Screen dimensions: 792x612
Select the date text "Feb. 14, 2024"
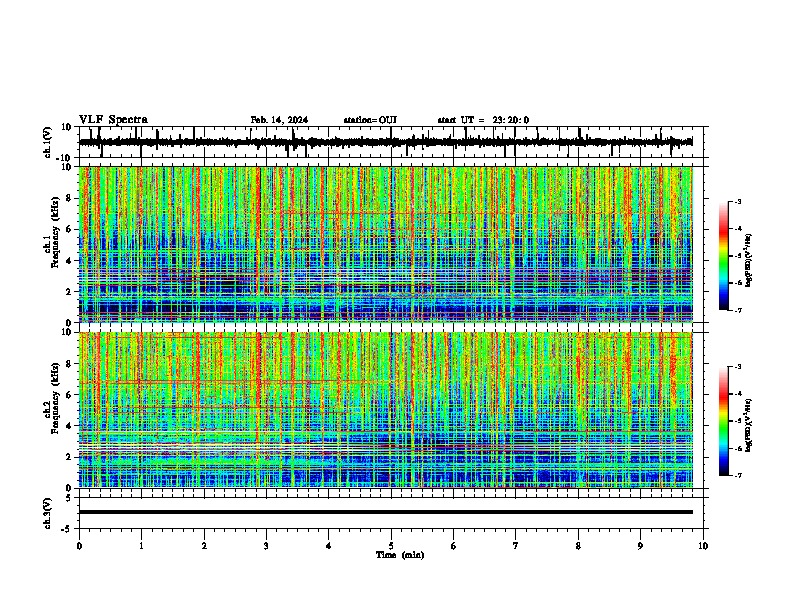coord(279,120)
